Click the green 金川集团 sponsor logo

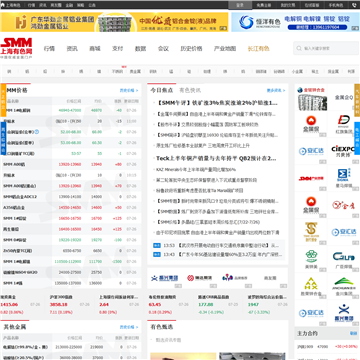point(343,284)
